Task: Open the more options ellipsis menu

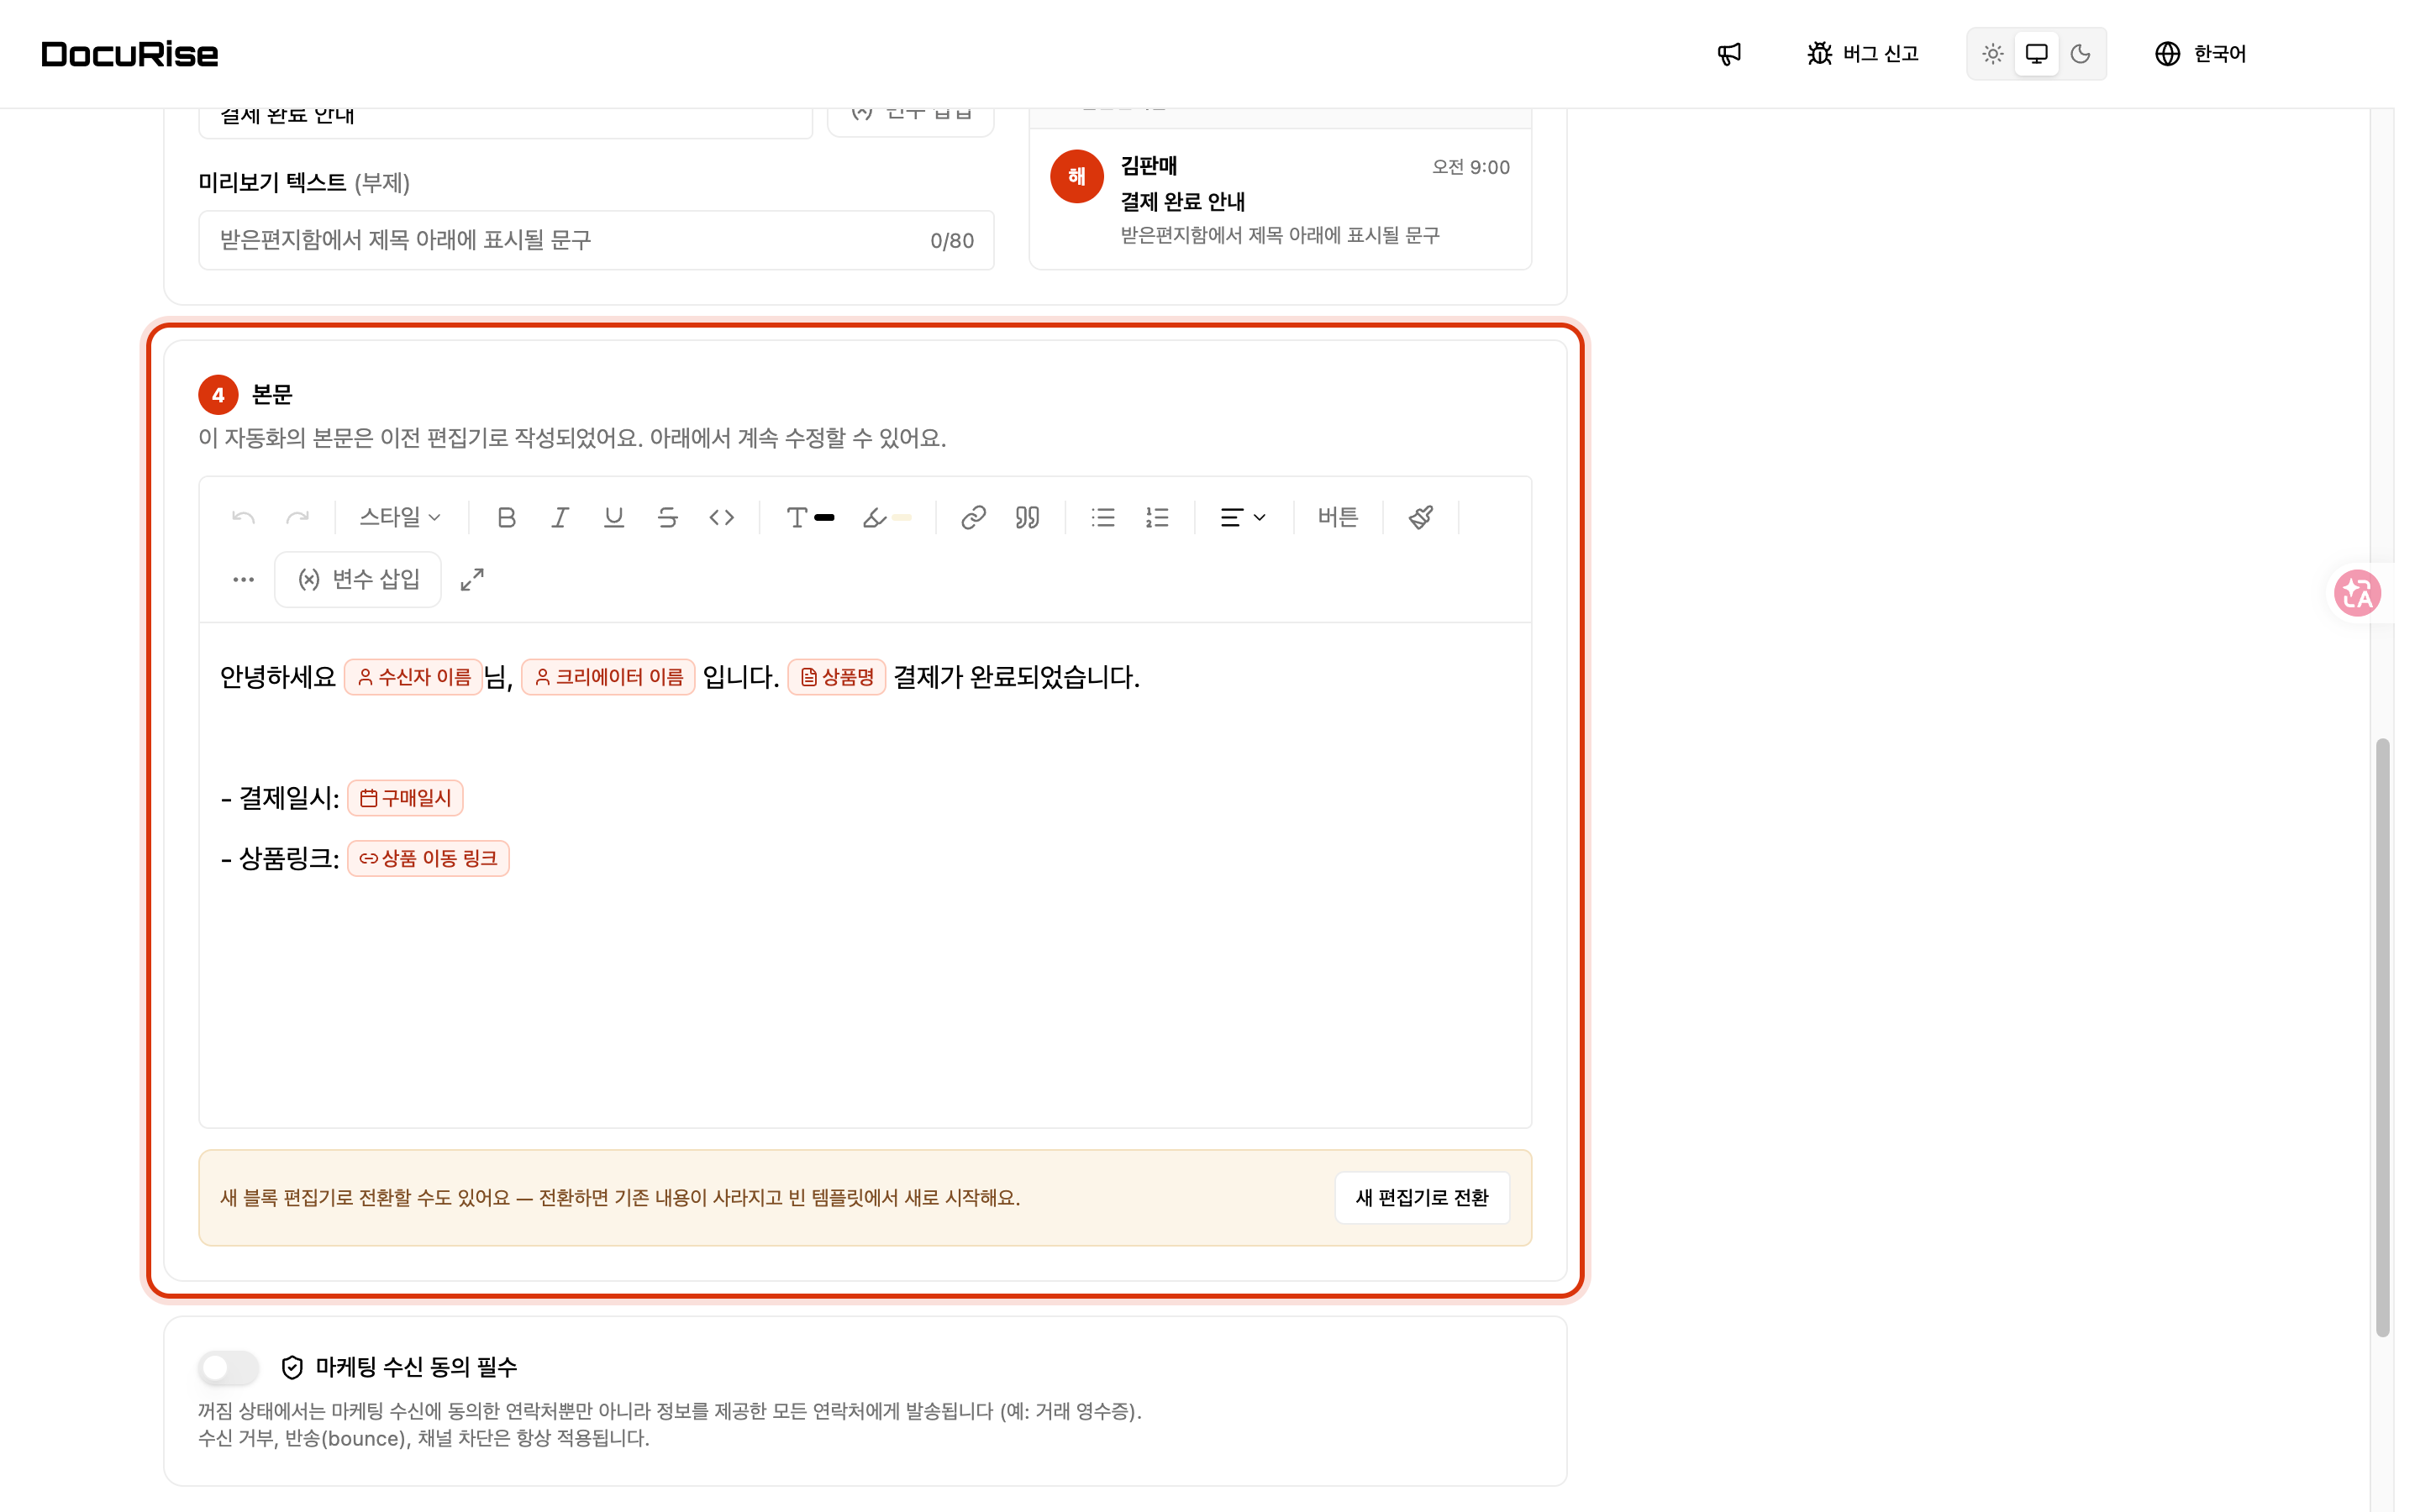Action: click(x=243, y=579)
